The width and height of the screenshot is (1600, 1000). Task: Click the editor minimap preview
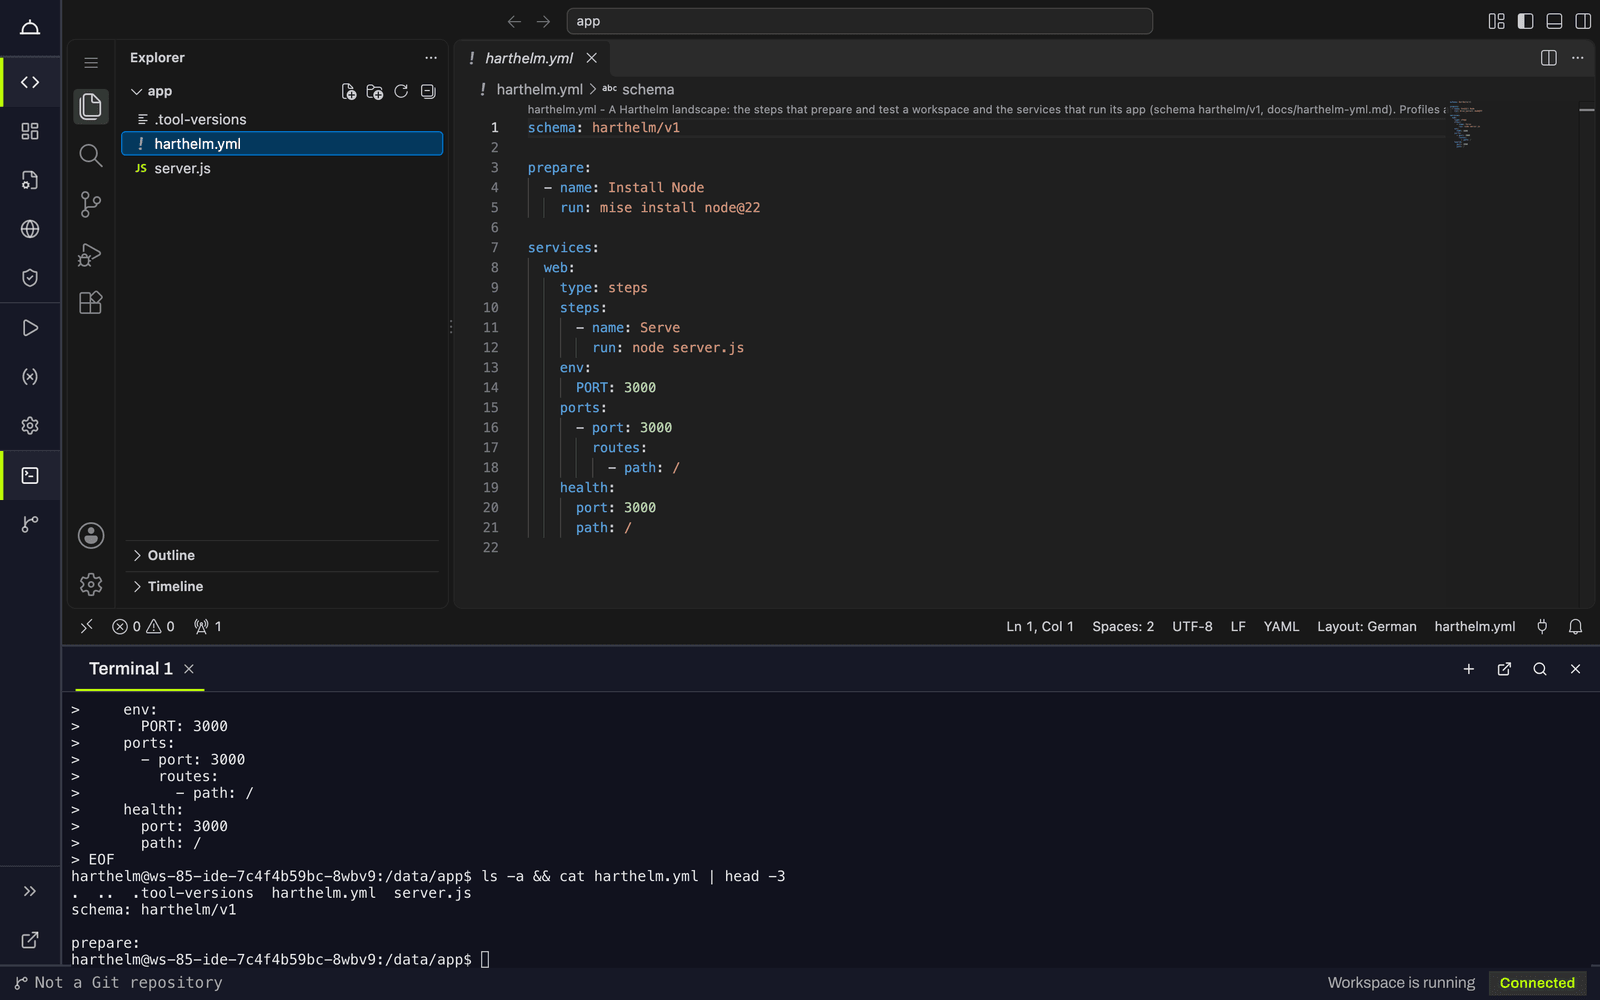(x=1465, y=123)
